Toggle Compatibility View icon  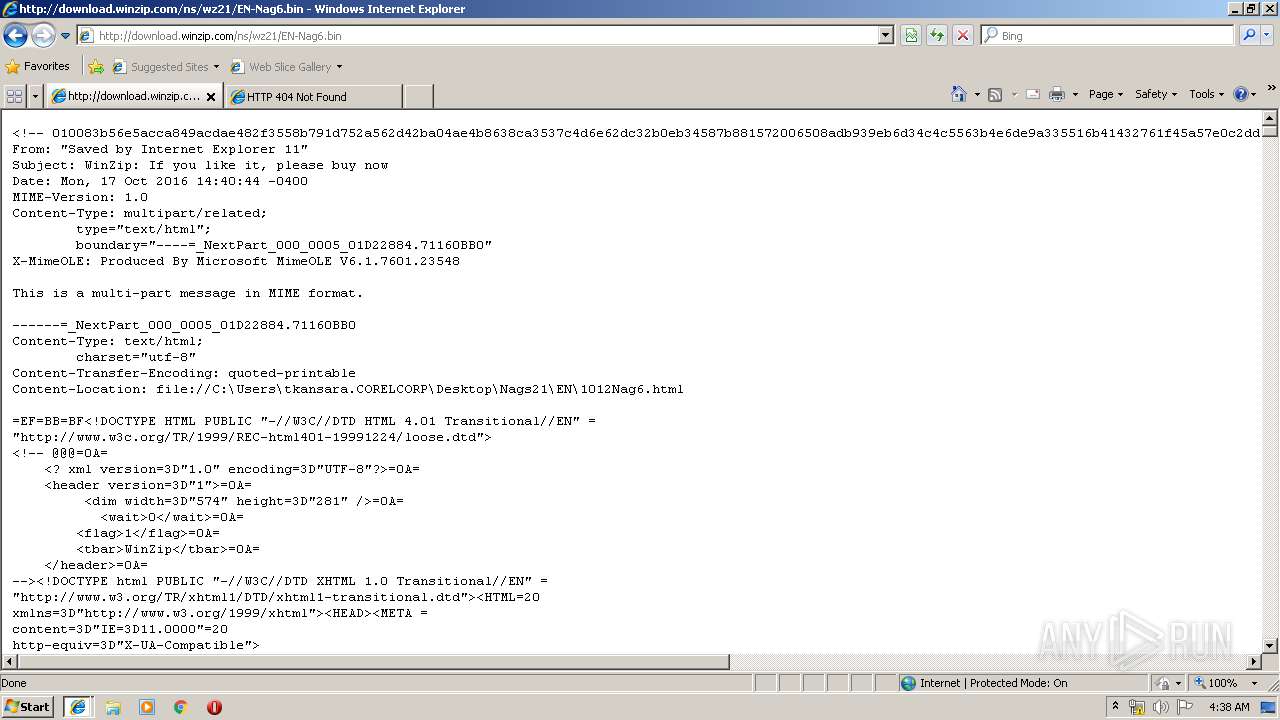[x=911, y=36]
